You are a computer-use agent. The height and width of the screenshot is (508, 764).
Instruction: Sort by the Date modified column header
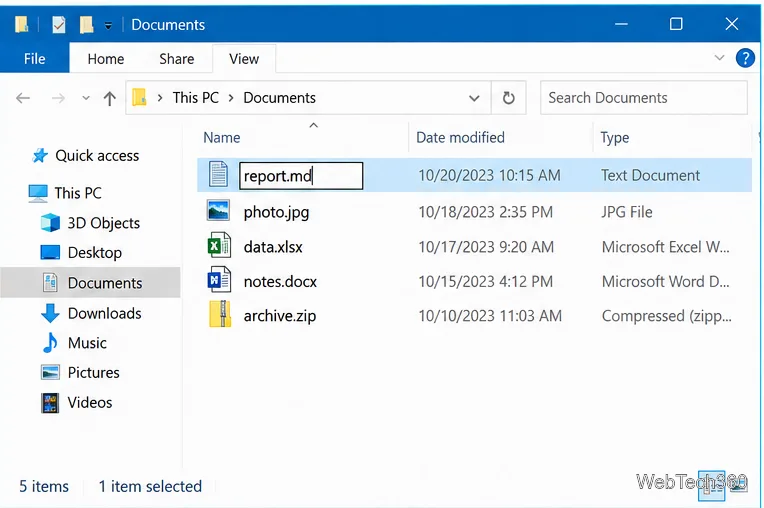coord(460,138)
